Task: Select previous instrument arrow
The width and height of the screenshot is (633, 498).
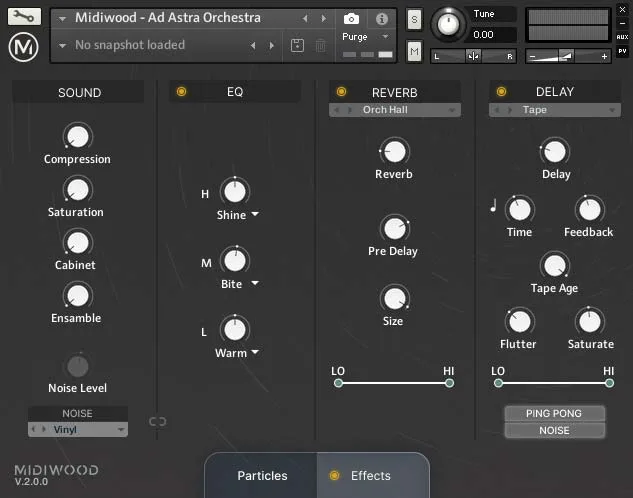Action: (305, 18)
